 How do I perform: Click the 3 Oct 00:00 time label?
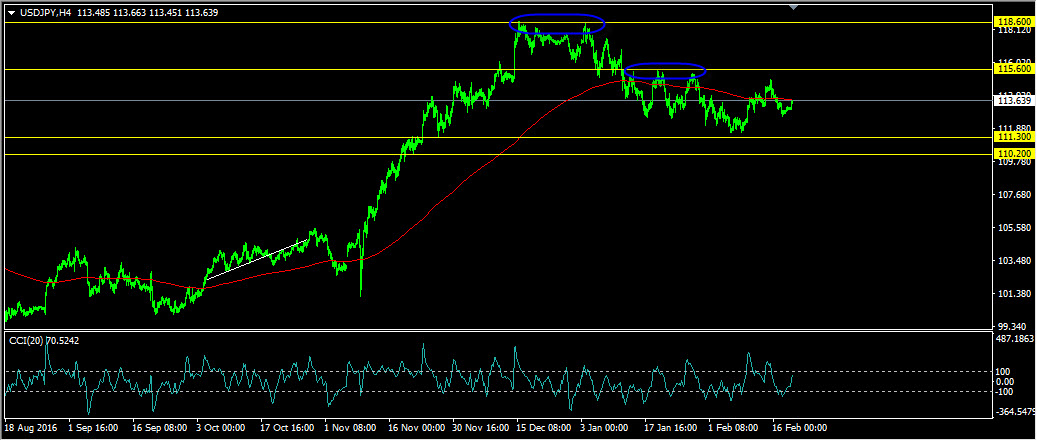pyautogui.click(x=223, y=428)
